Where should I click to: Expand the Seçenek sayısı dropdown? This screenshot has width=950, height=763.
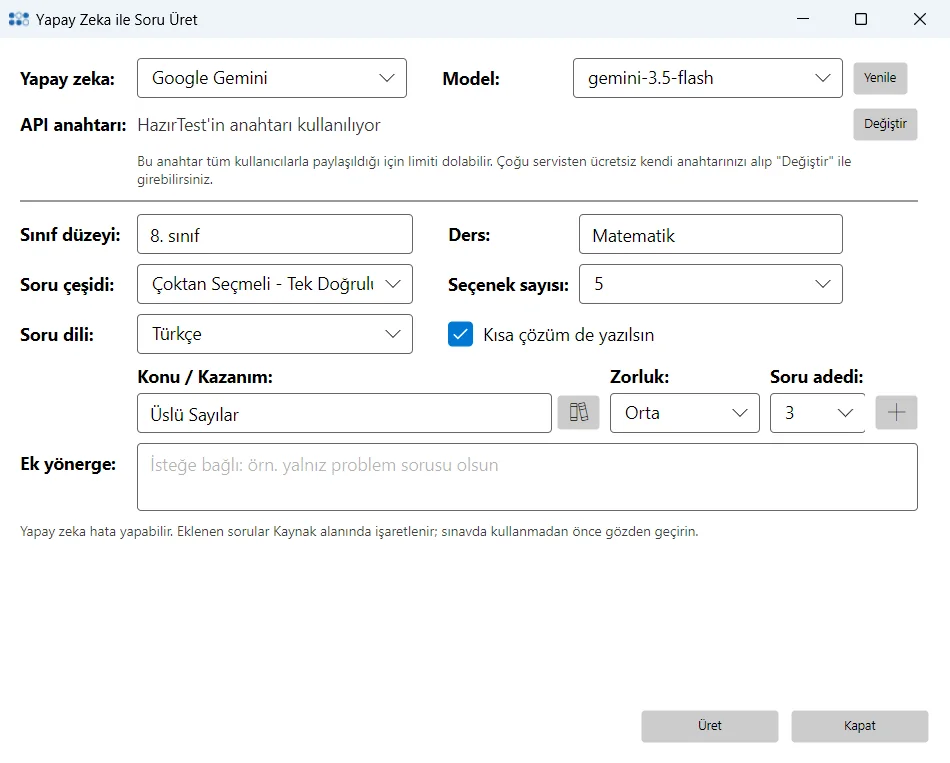click(x=711, y=284)
